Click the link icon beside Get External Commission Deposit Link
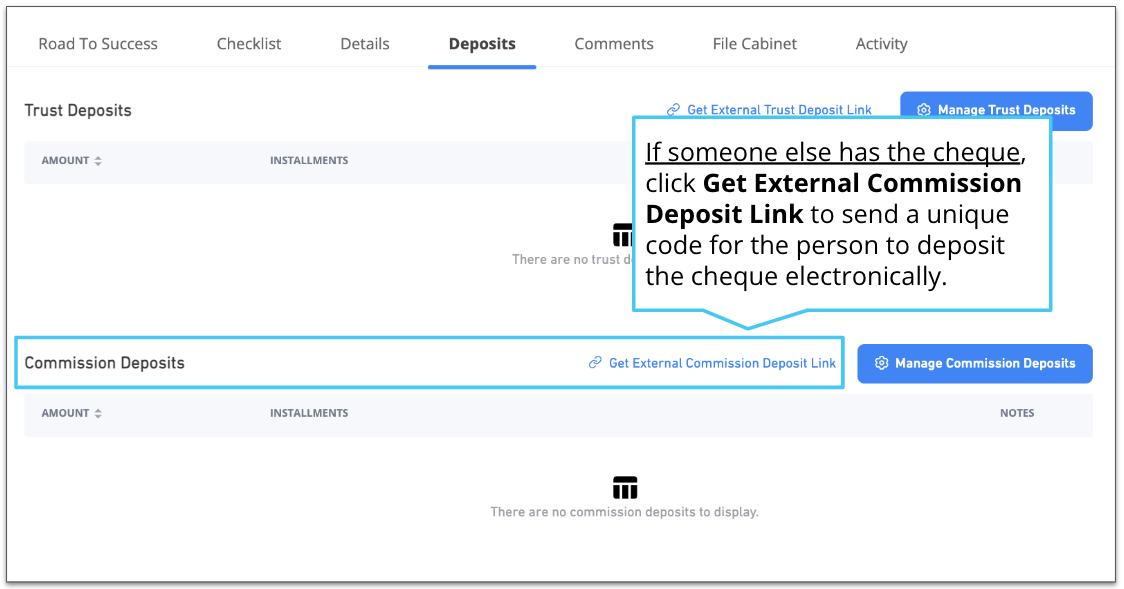Viewport: 1124px width, 589px height. (594, 363)
